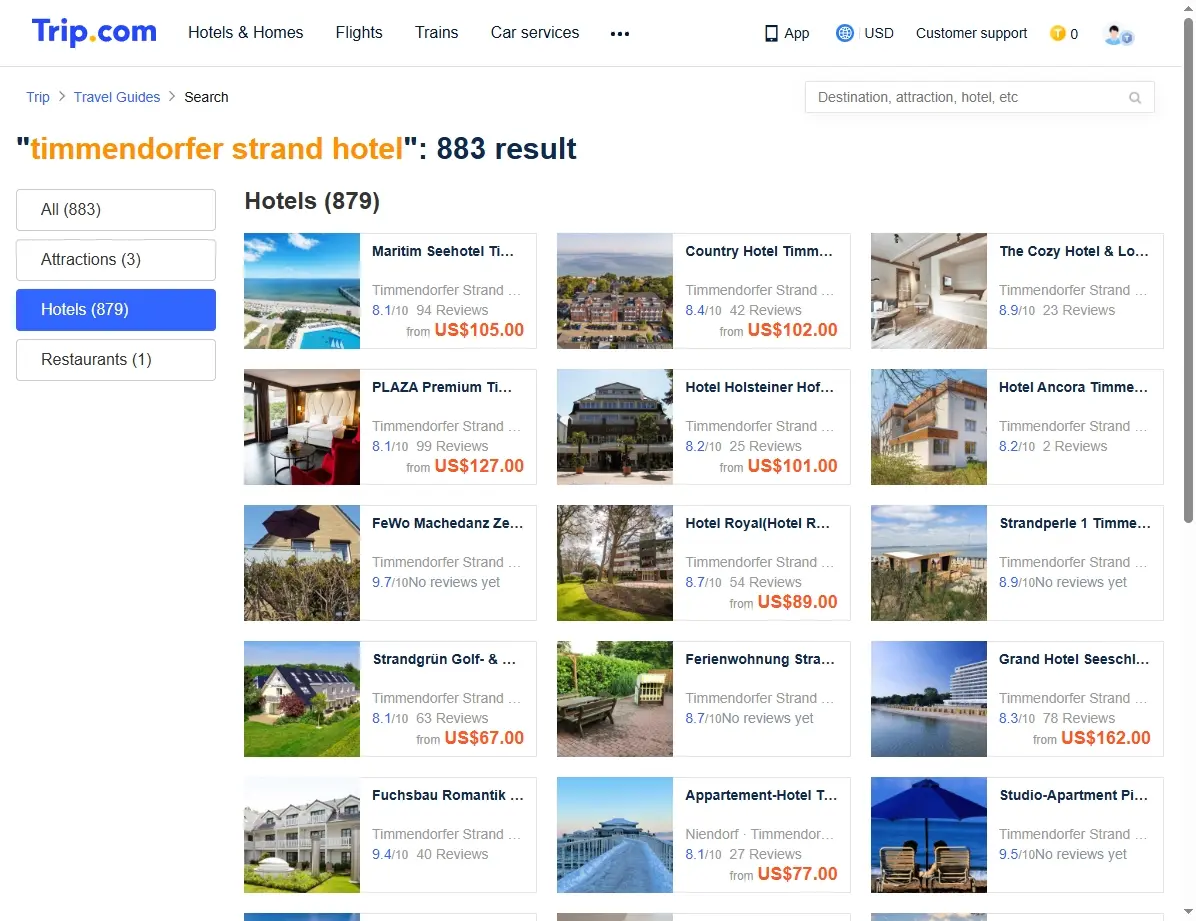The image size is (1196, 921).
Task: Click PLAZA Premium Ti... title
Action: coord(442,387)
